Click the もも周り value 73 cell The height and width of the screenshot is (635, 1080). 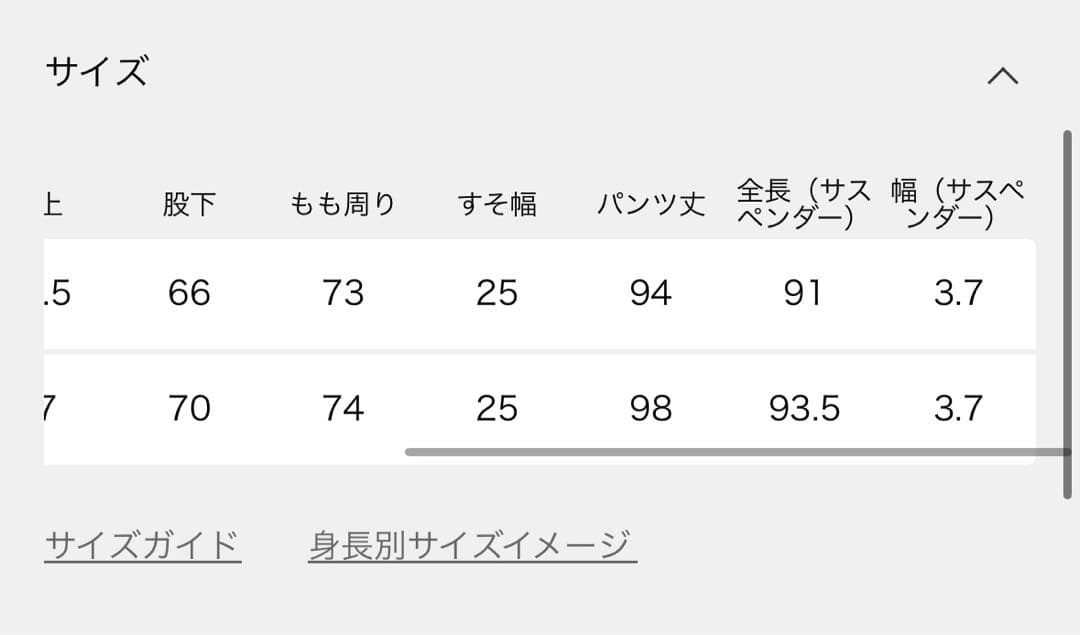point(343,293)
